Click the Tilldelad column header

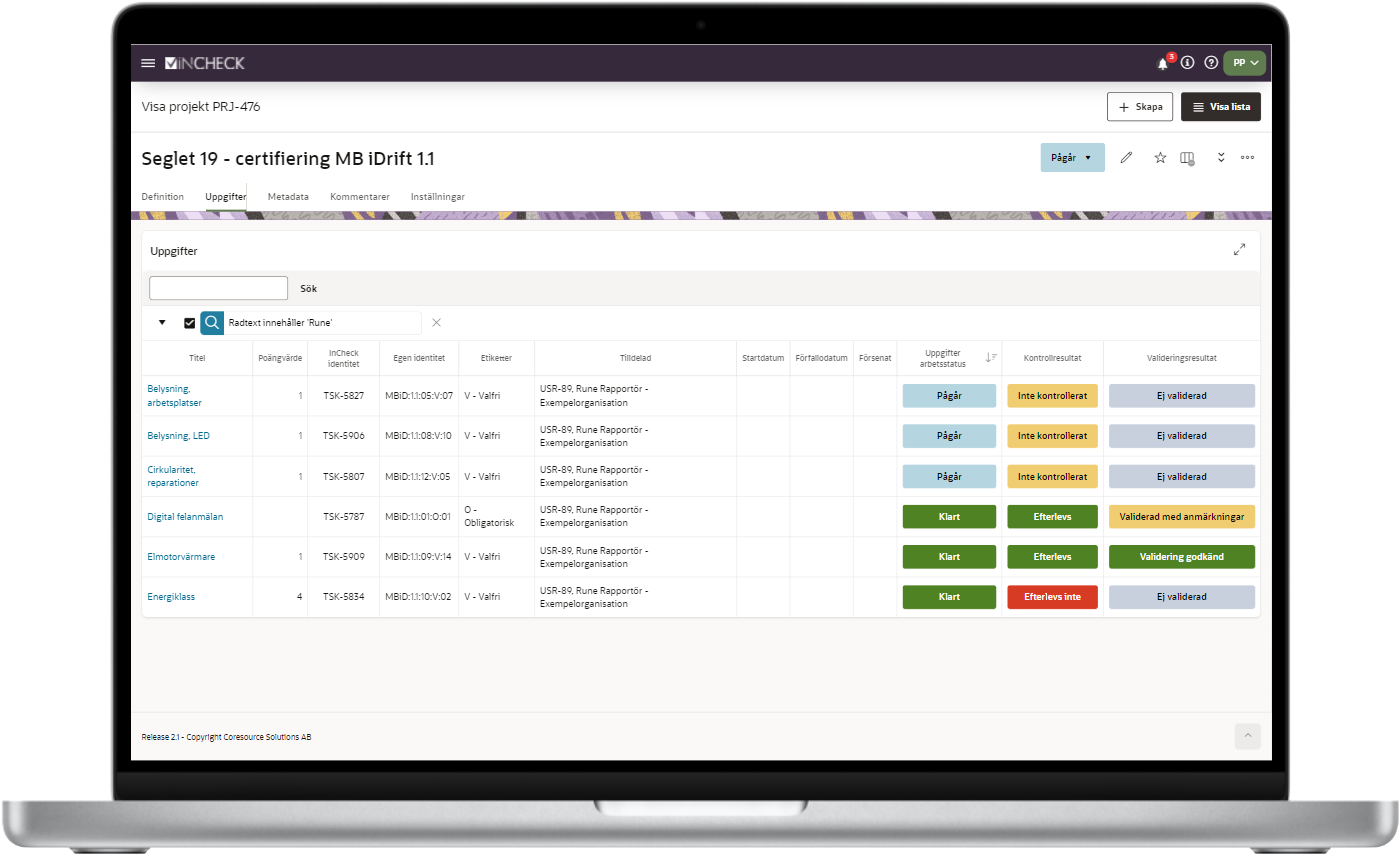(x=635, y=358)
